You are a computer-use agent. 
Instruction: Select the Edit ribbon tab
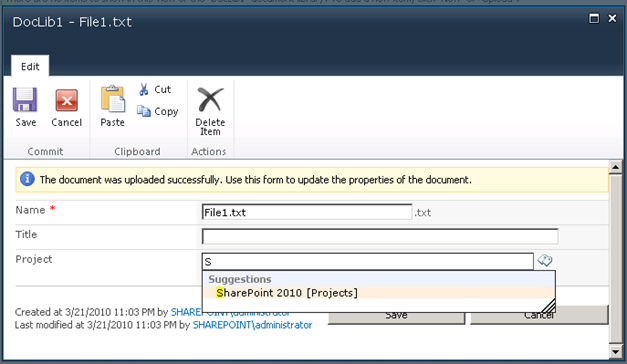(30, 66)
